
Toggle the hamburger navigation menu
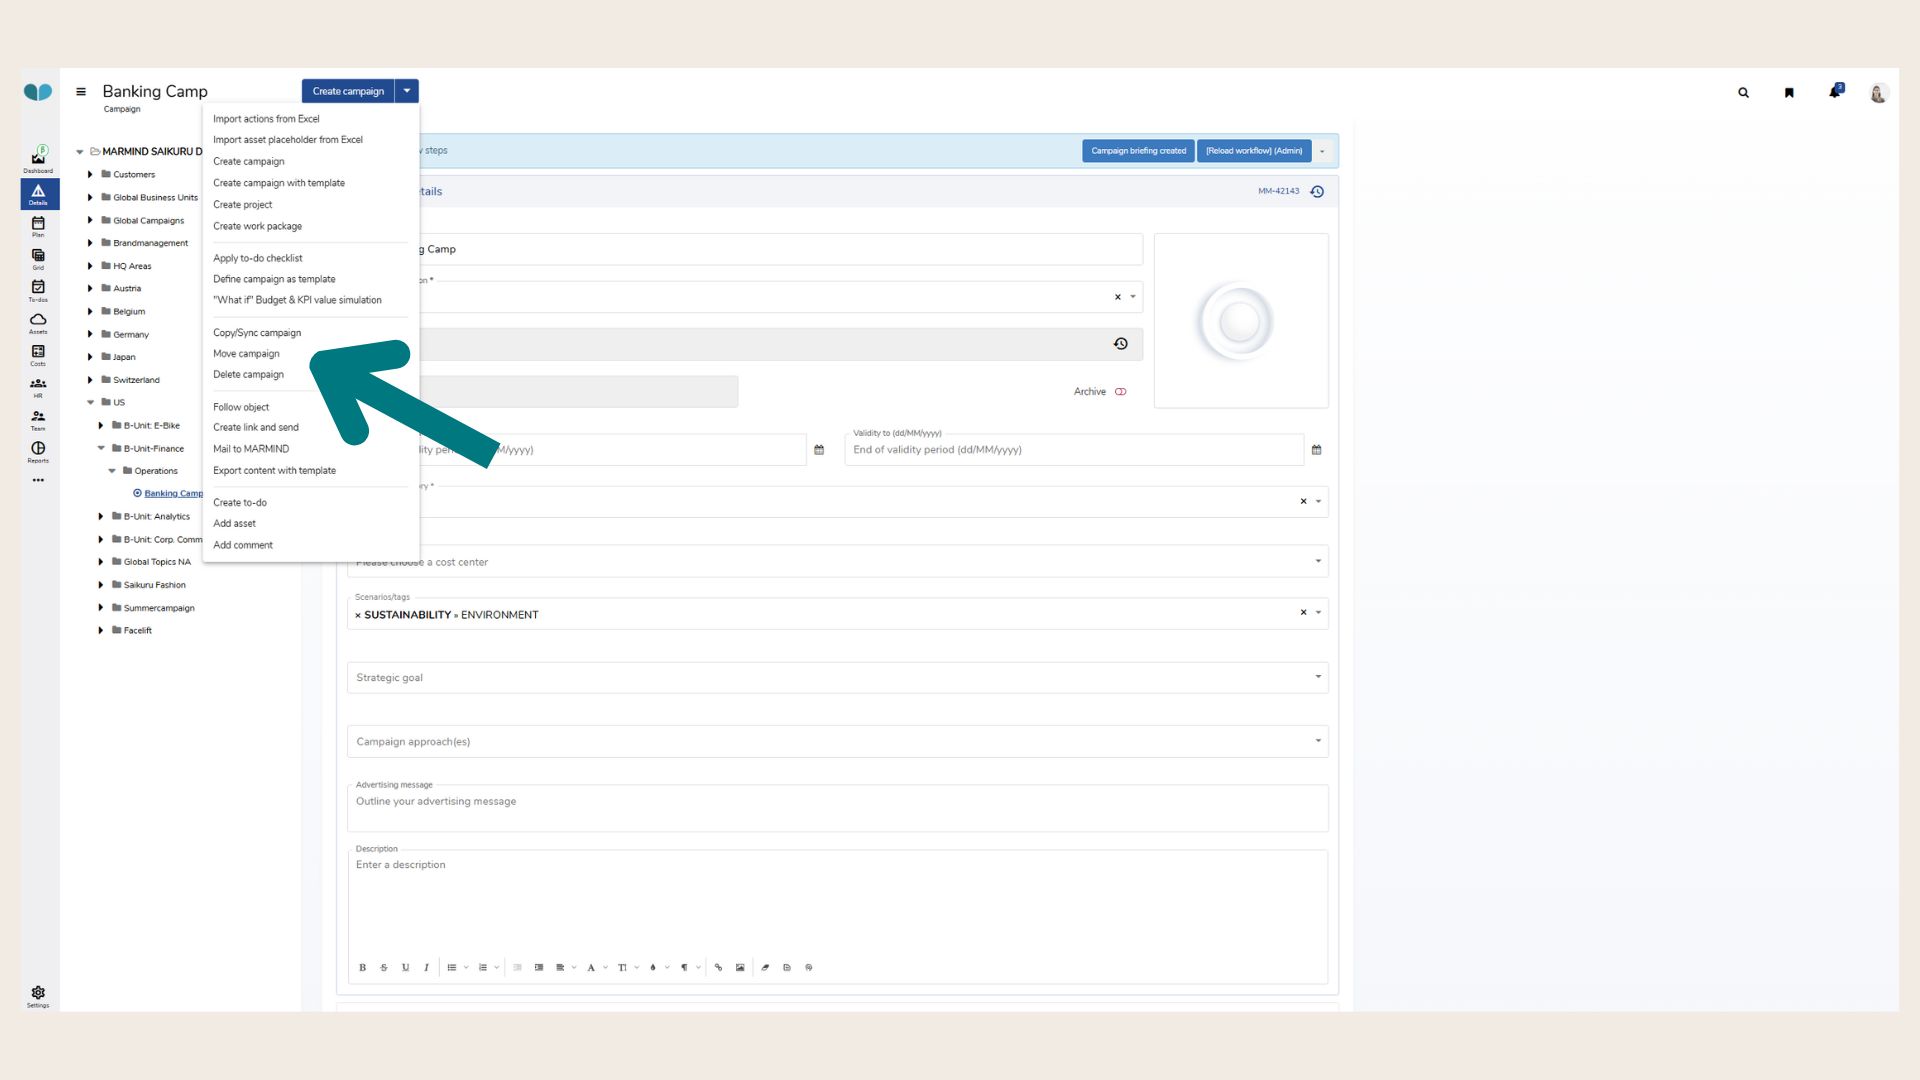click(81, 92)
